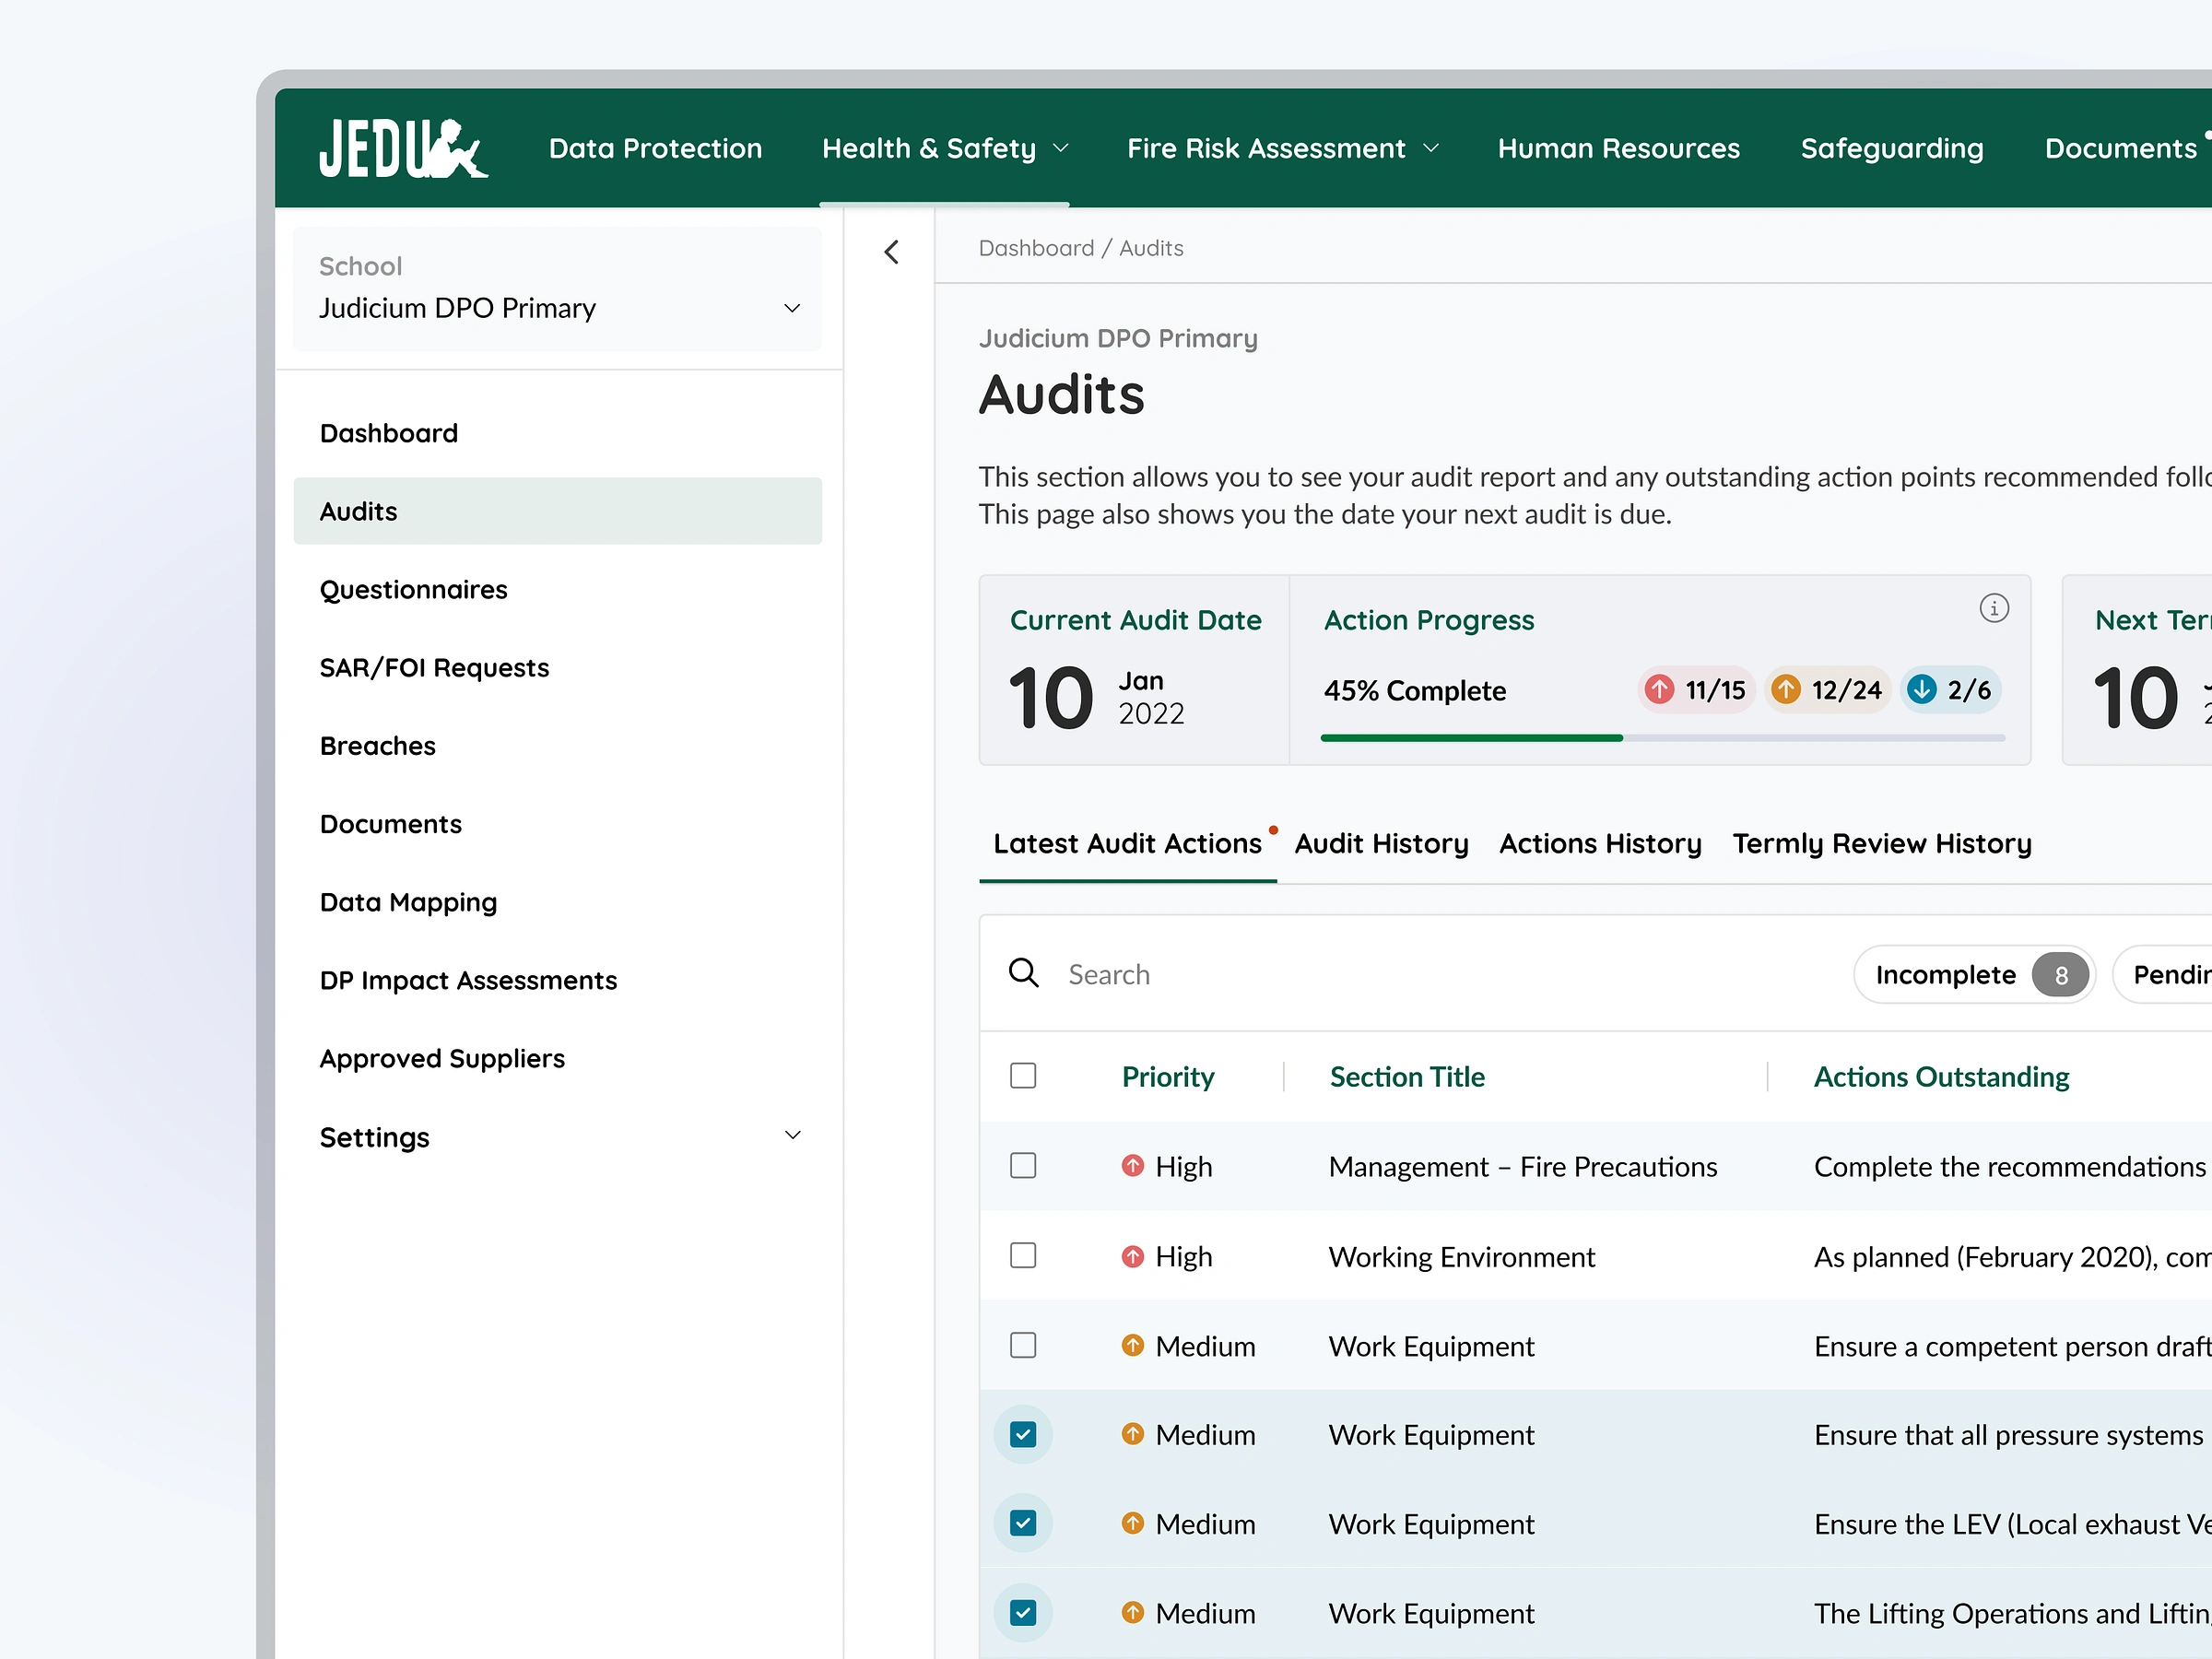Collapse sidebar with the back chevron

[891, 252]
